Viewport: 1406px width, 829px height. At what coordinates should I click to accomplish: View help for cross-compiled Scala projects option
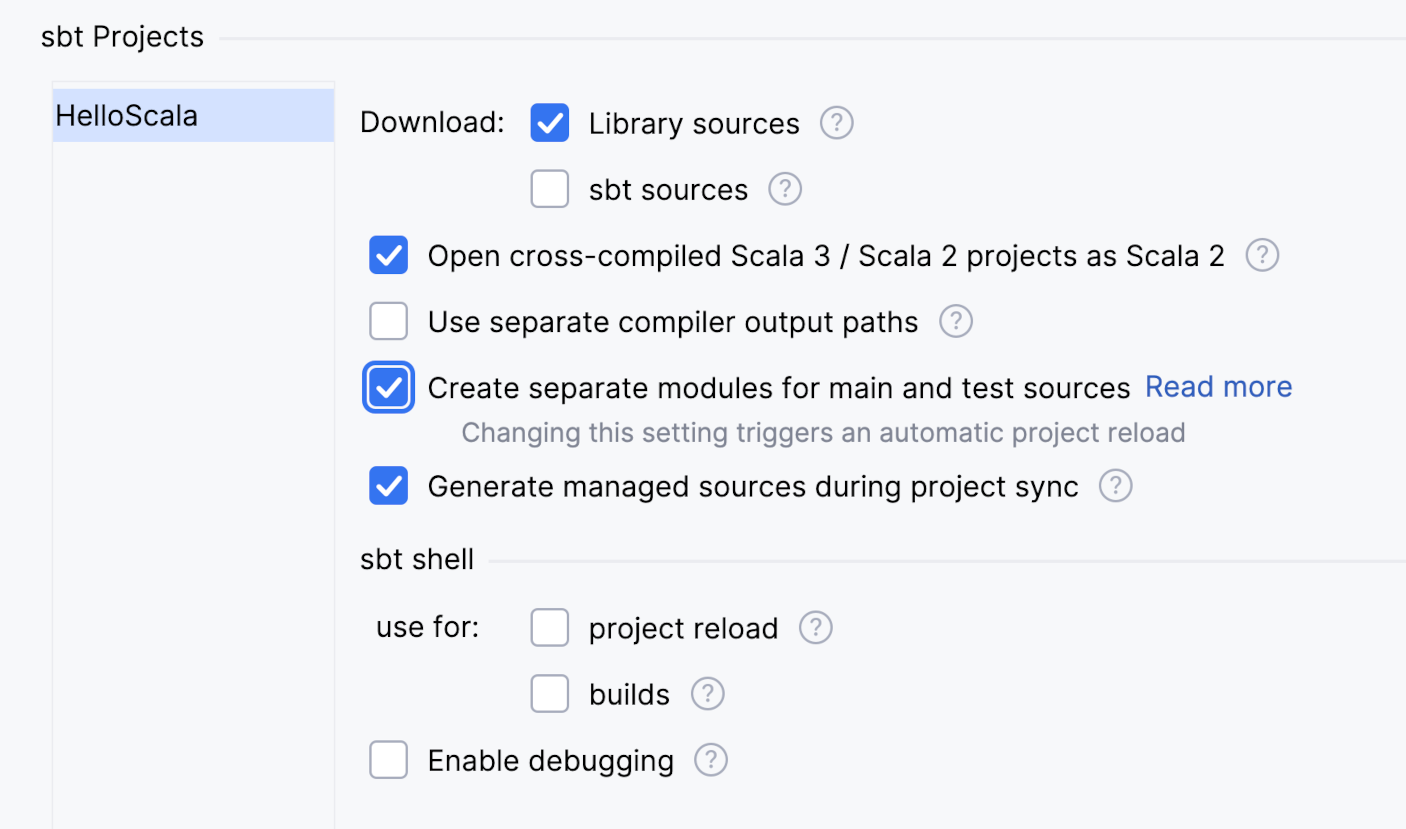(x=1262, y=255)
